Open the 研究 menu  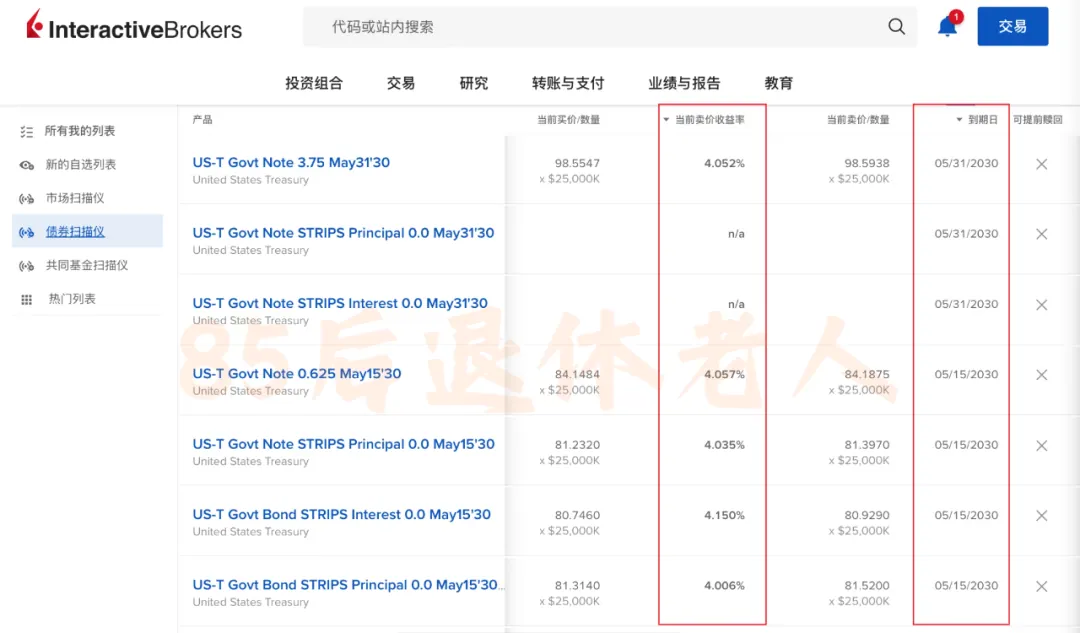(x=474, y=83)
